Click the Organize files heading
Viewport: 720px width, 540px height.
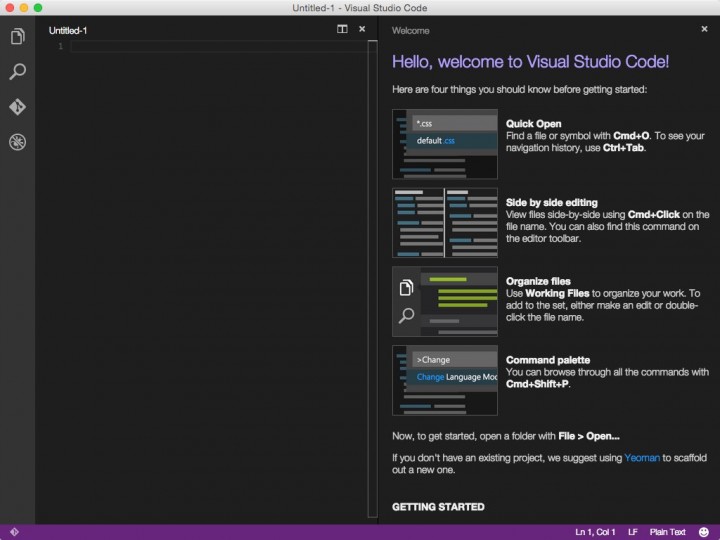coord(538,281)
